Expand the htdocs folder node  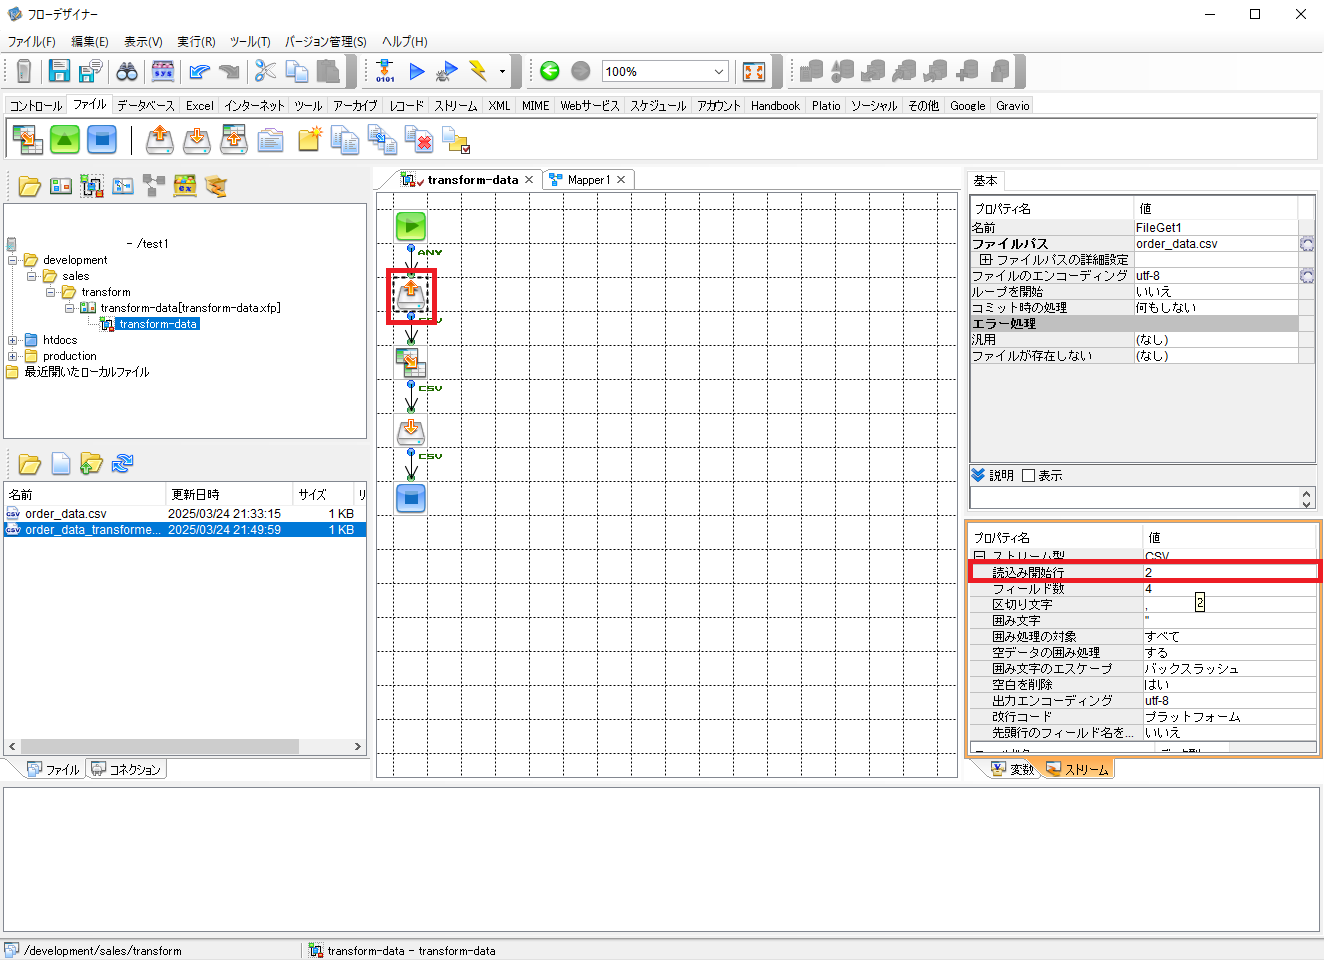coord(12,340)
